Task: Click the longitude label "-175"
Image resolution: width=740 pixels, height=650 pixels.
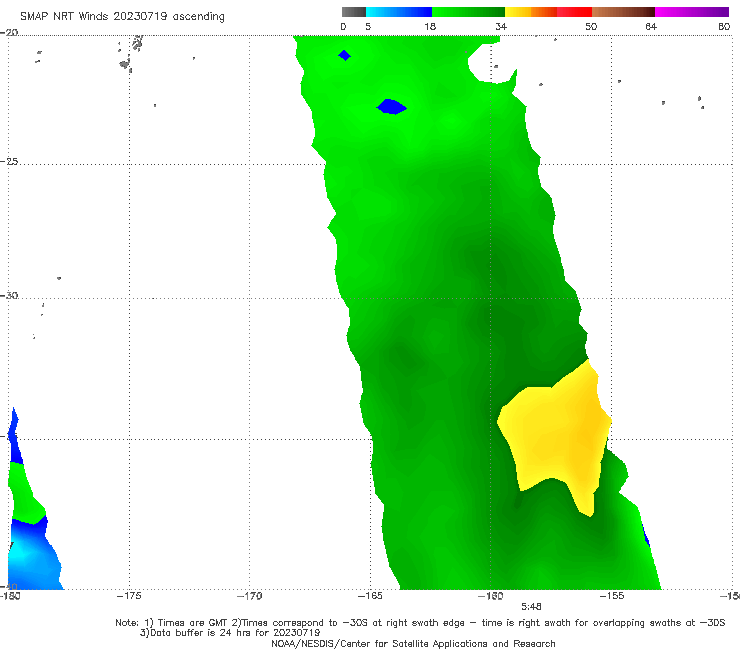Action: [x=129, y=596]
